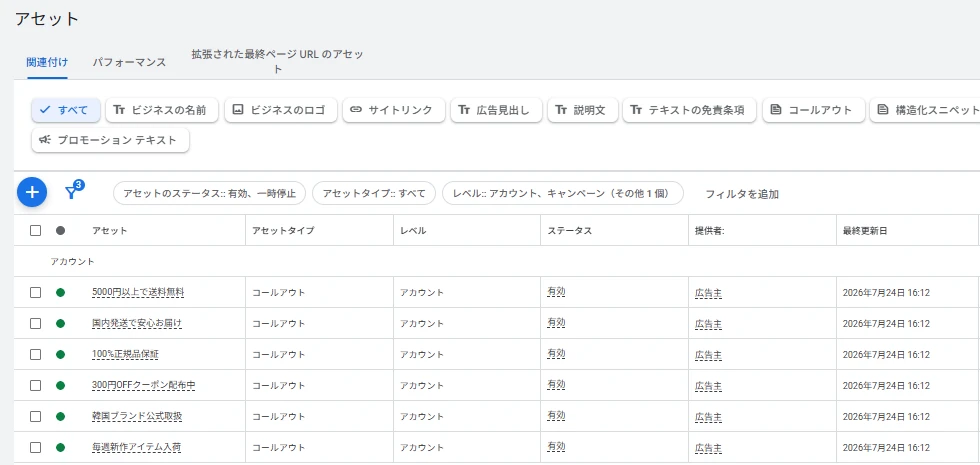Click the status dot icon in table header
The height and width of the screenshot is (465, 980).
pos(60,231)
